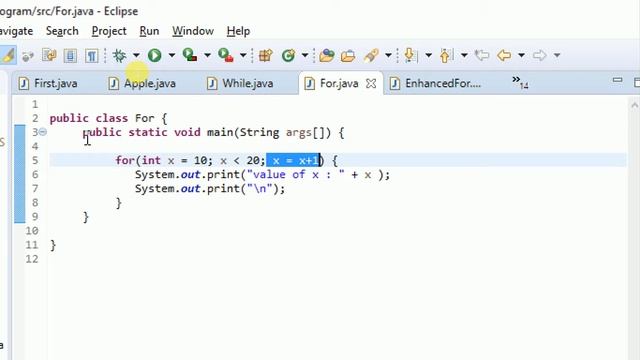Click 'for(int x = 10;' on line 5
The height and width of the screenshot is (360, 640).
(164, 160)
